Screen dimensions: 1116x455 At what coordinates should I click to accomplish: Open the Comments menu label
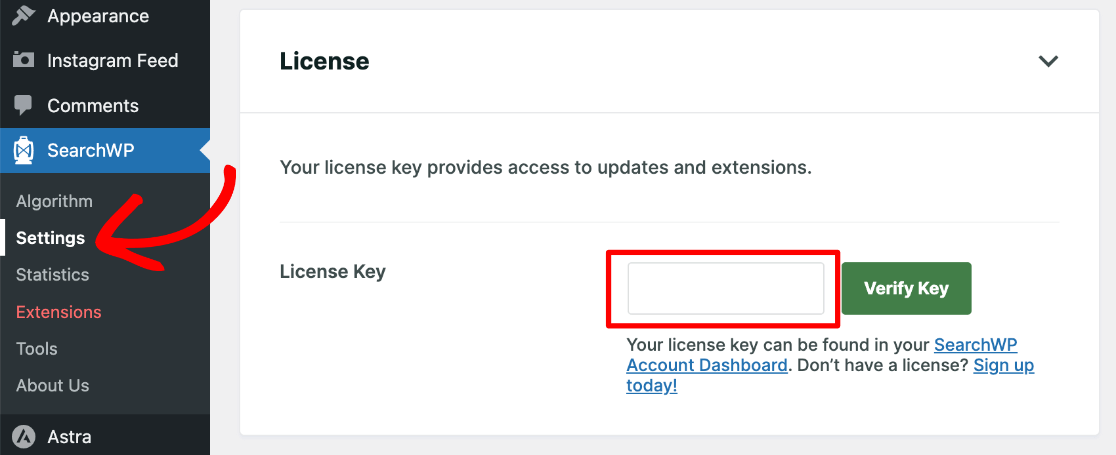click(93, 106)
